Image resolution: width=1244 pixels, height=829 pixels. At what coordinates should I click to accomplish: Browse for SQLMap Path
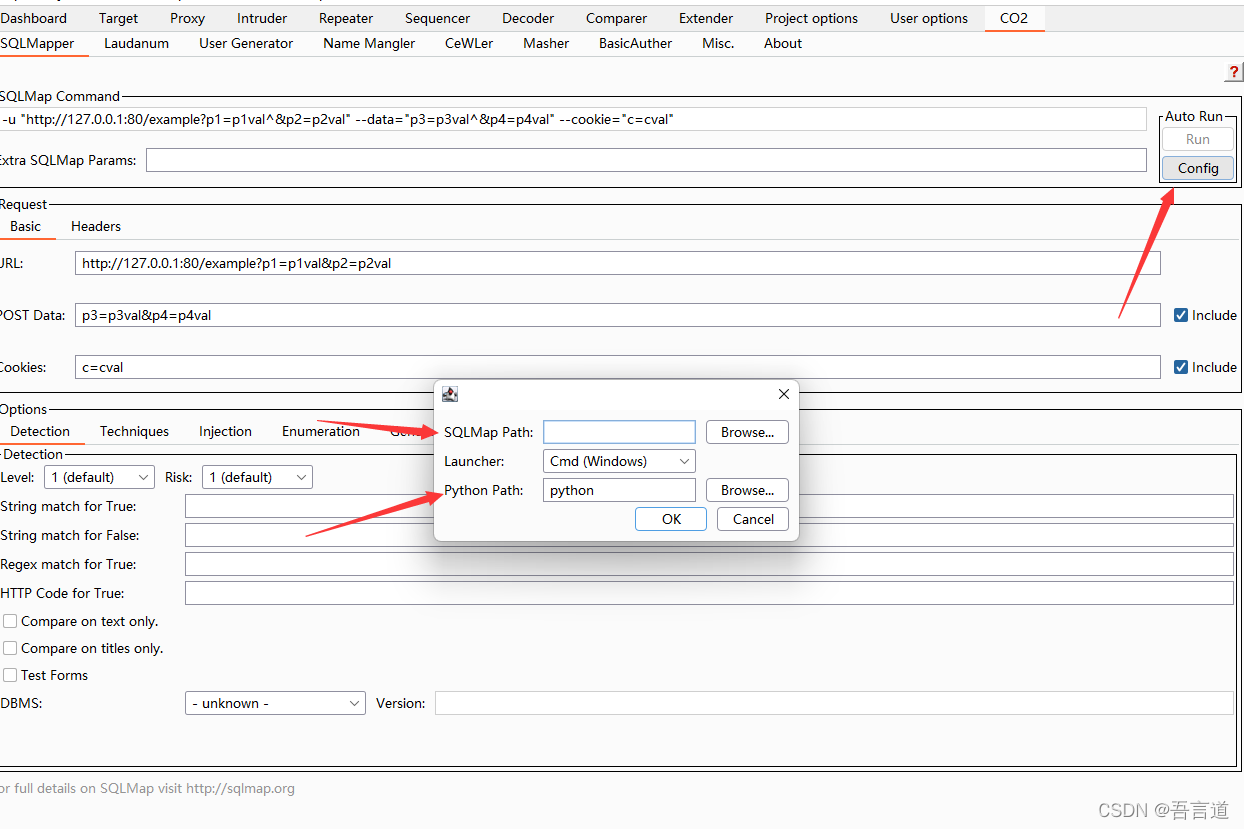tap(747, 432)
